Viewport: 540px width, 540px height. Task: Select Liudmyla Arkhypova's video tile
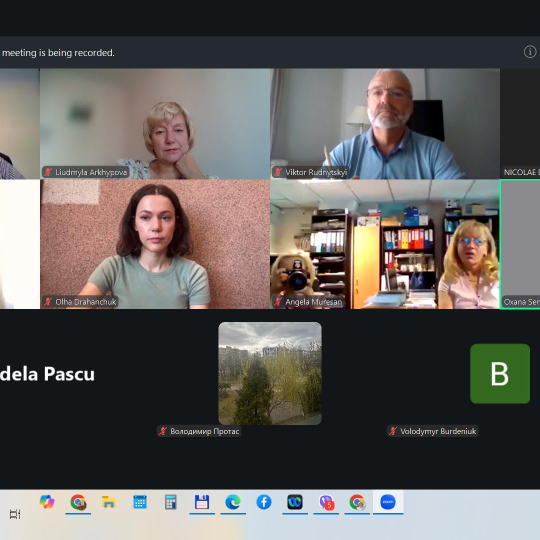pos(155,124)
